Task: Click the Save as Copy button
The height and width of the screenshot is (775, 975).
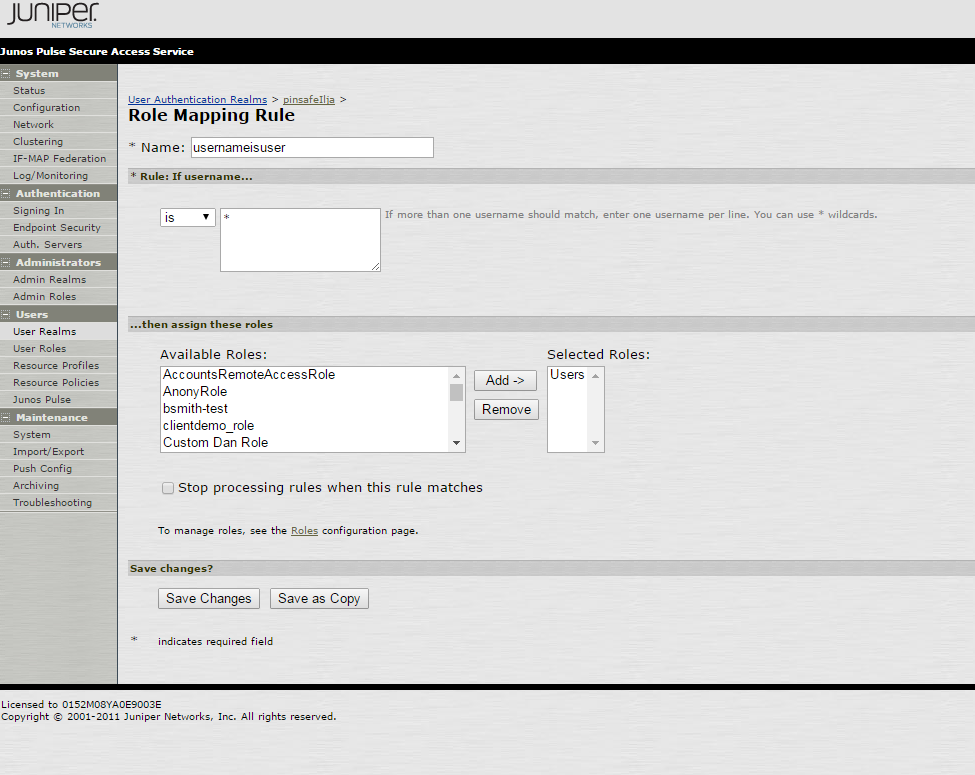Action: [319, 598]
